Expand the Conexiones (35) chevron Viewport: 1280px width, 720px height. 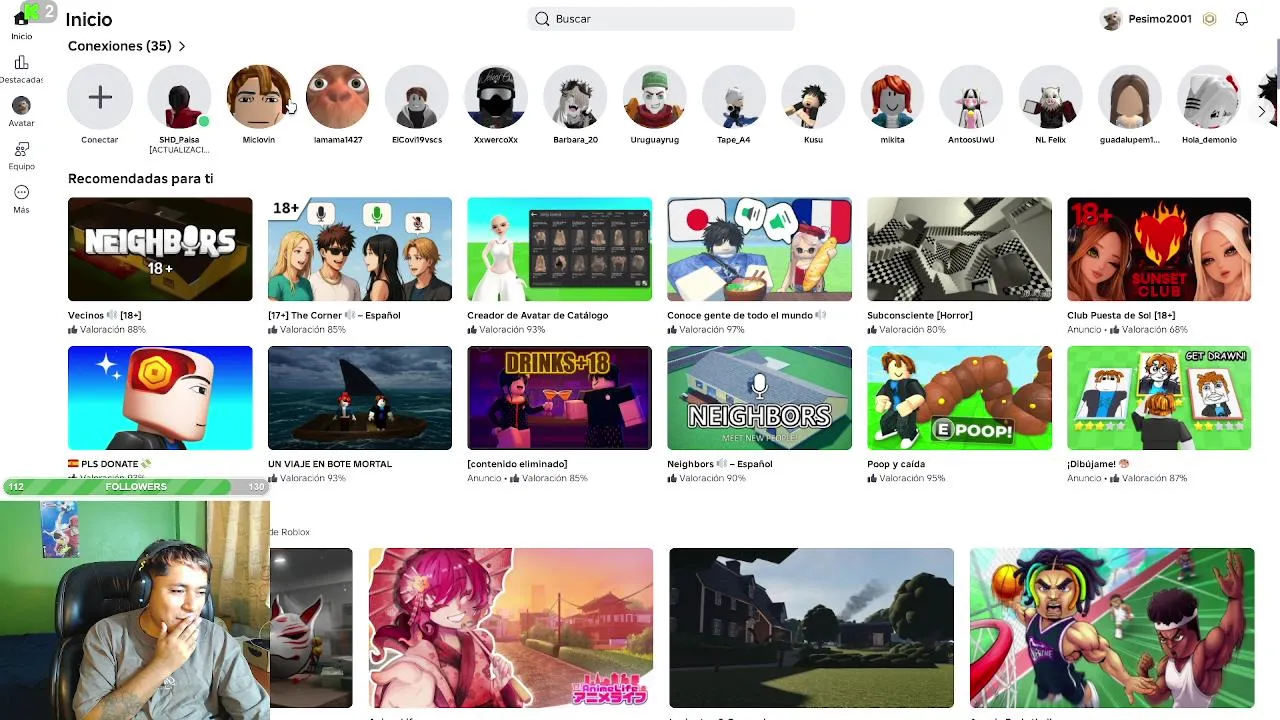(182, 46)
